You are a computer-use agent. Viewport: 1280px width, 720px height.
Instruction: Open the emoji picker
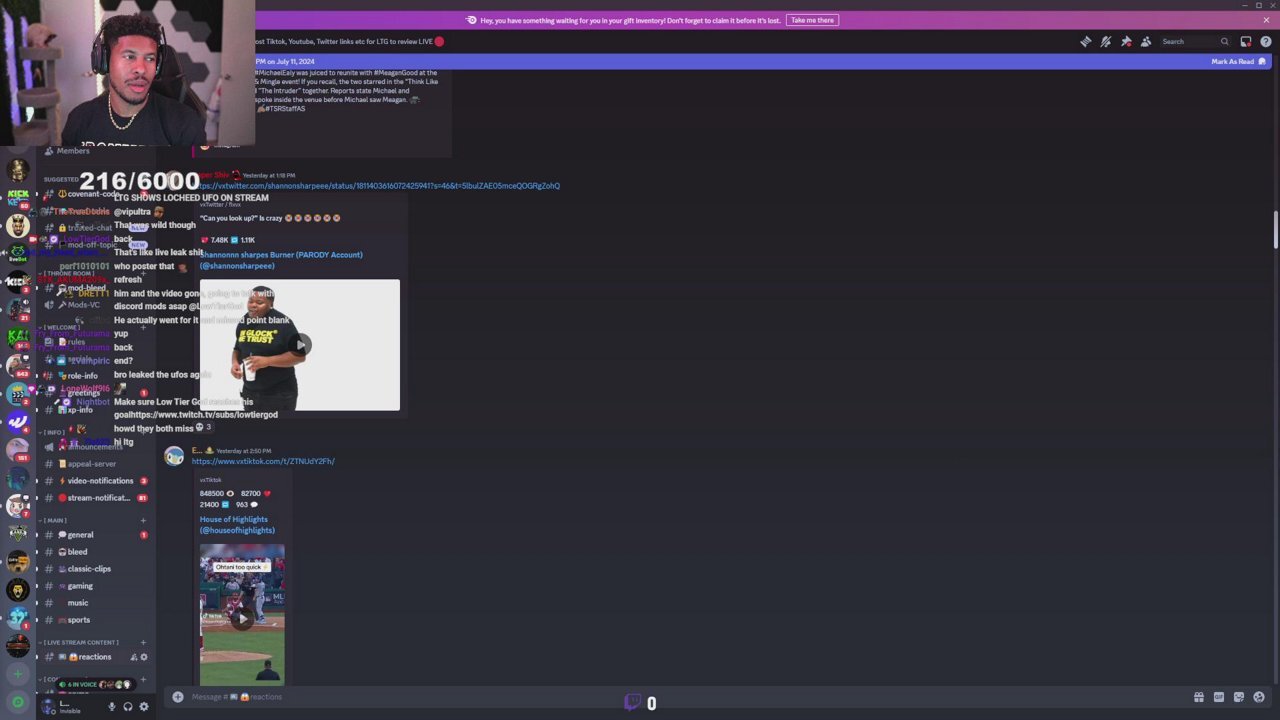point(1259,697)
